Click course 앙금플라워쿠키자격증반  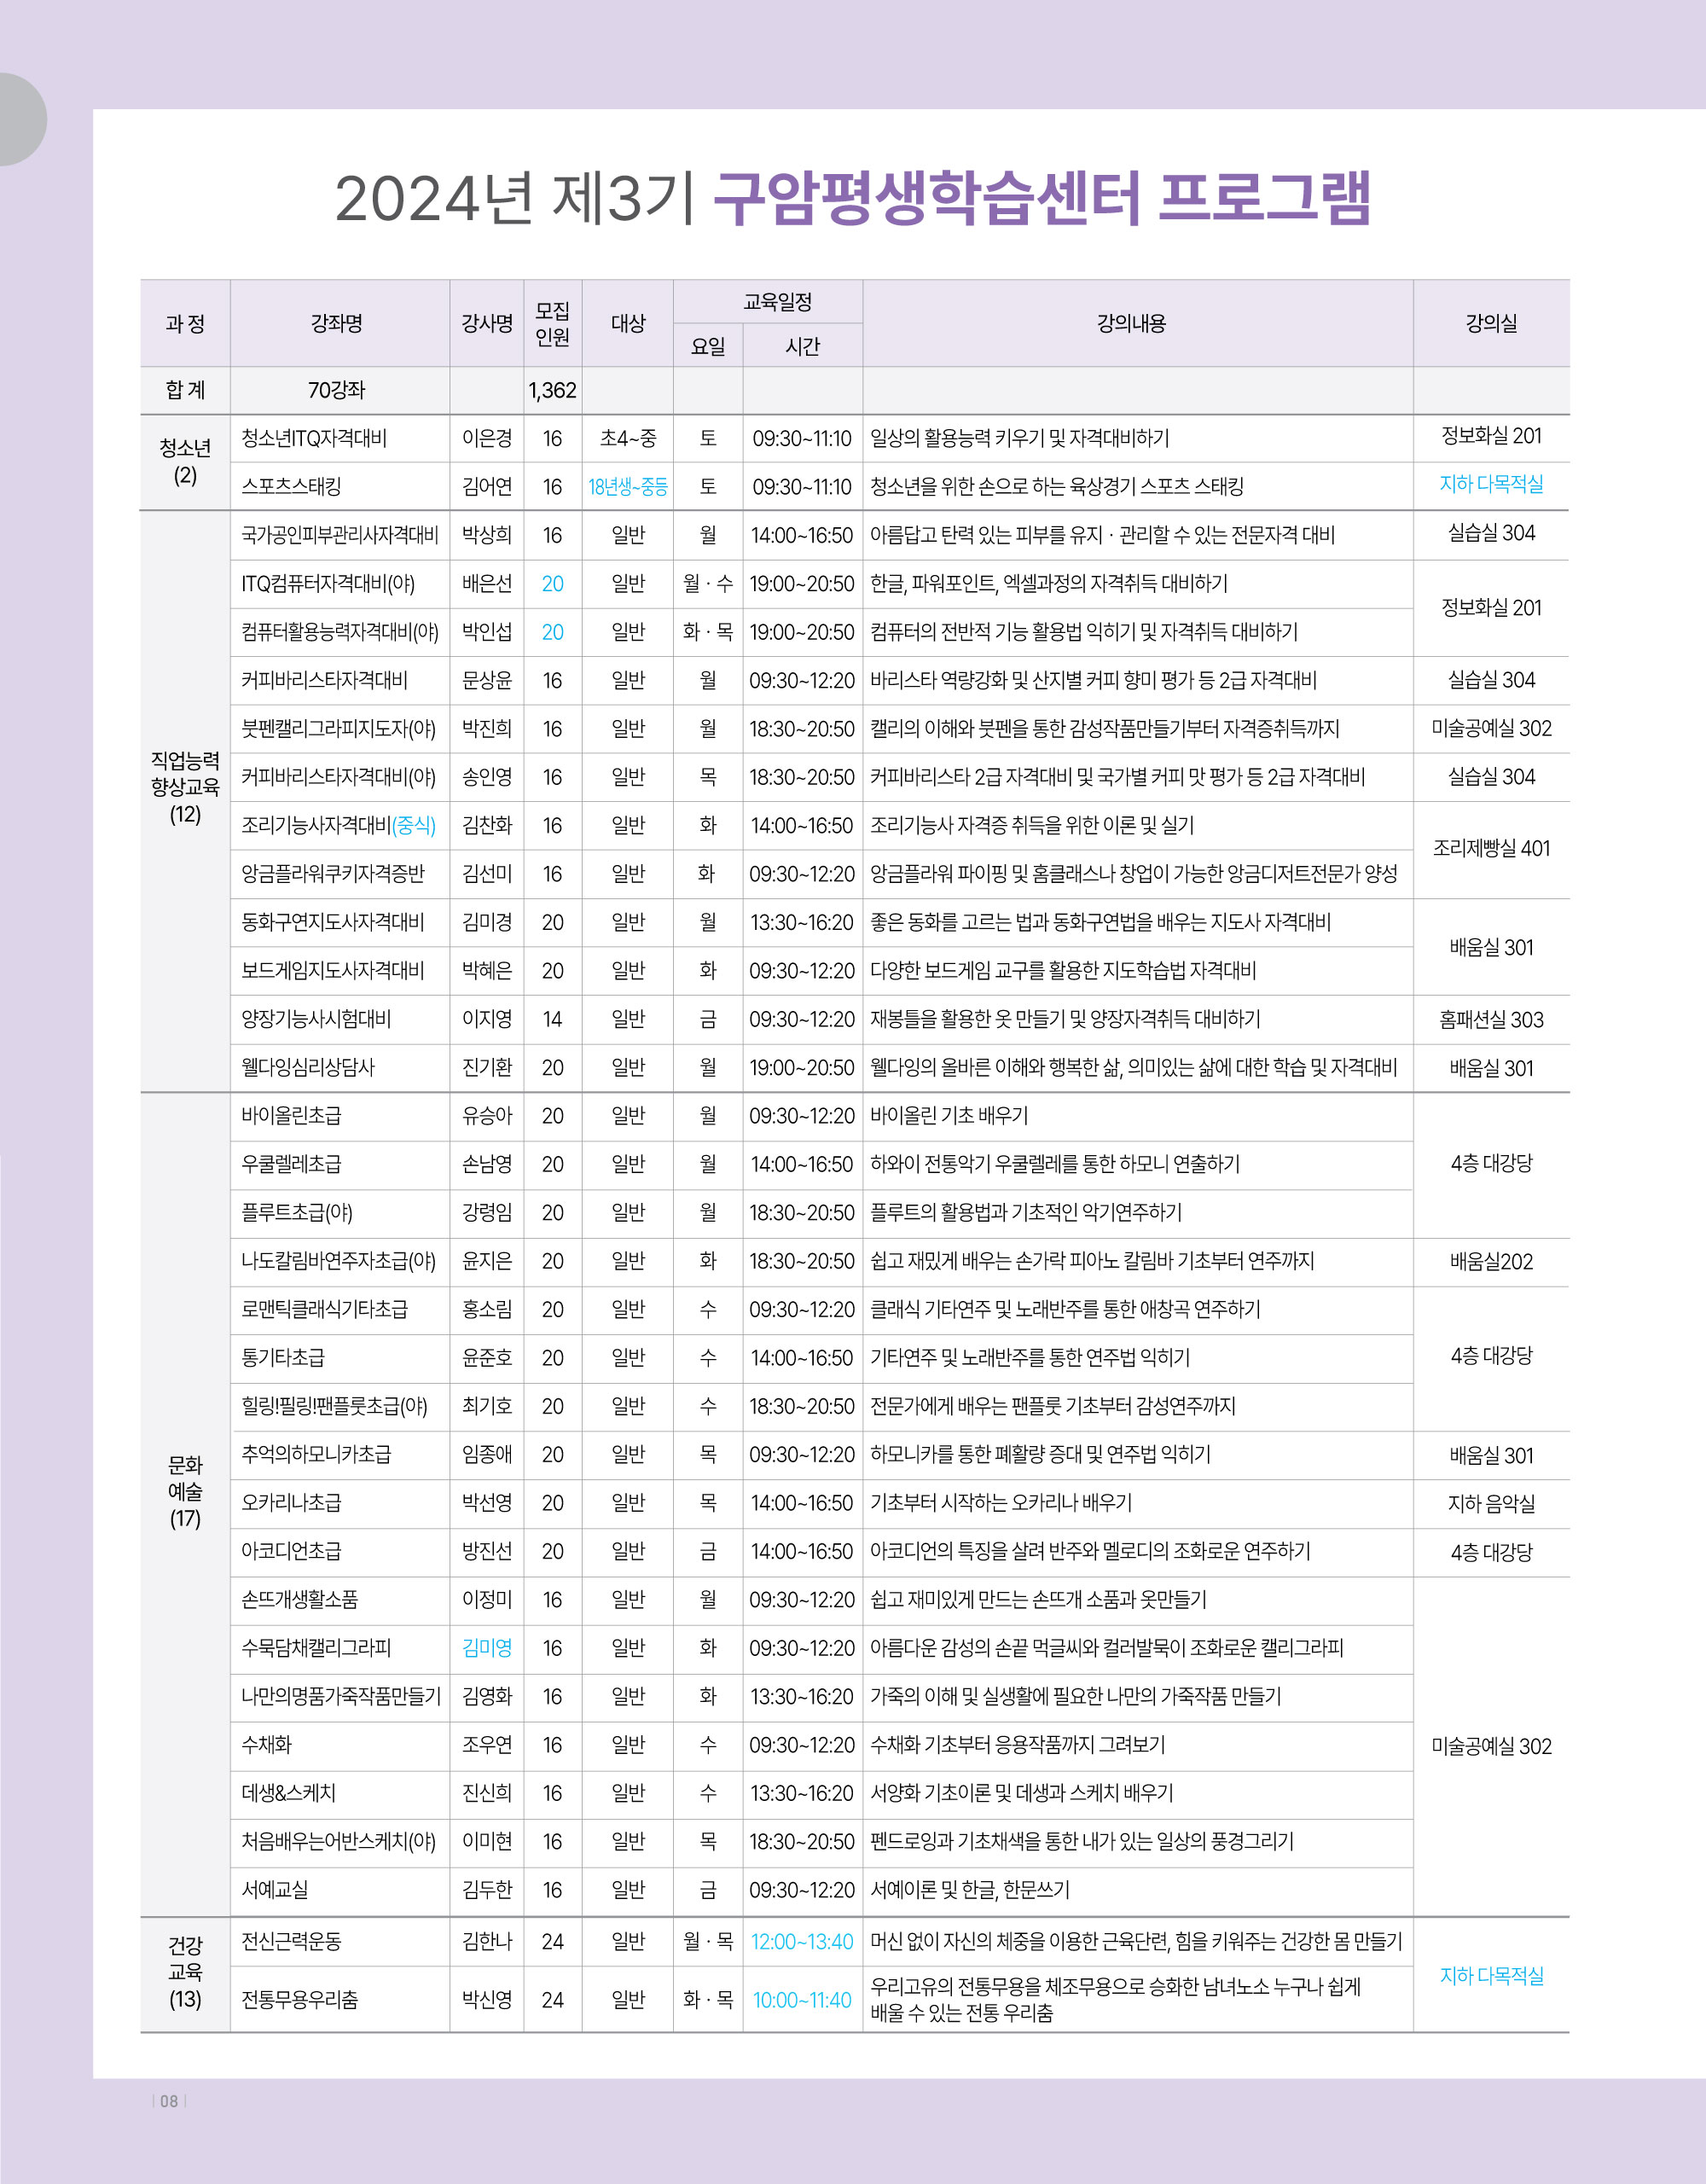point(333,874)
